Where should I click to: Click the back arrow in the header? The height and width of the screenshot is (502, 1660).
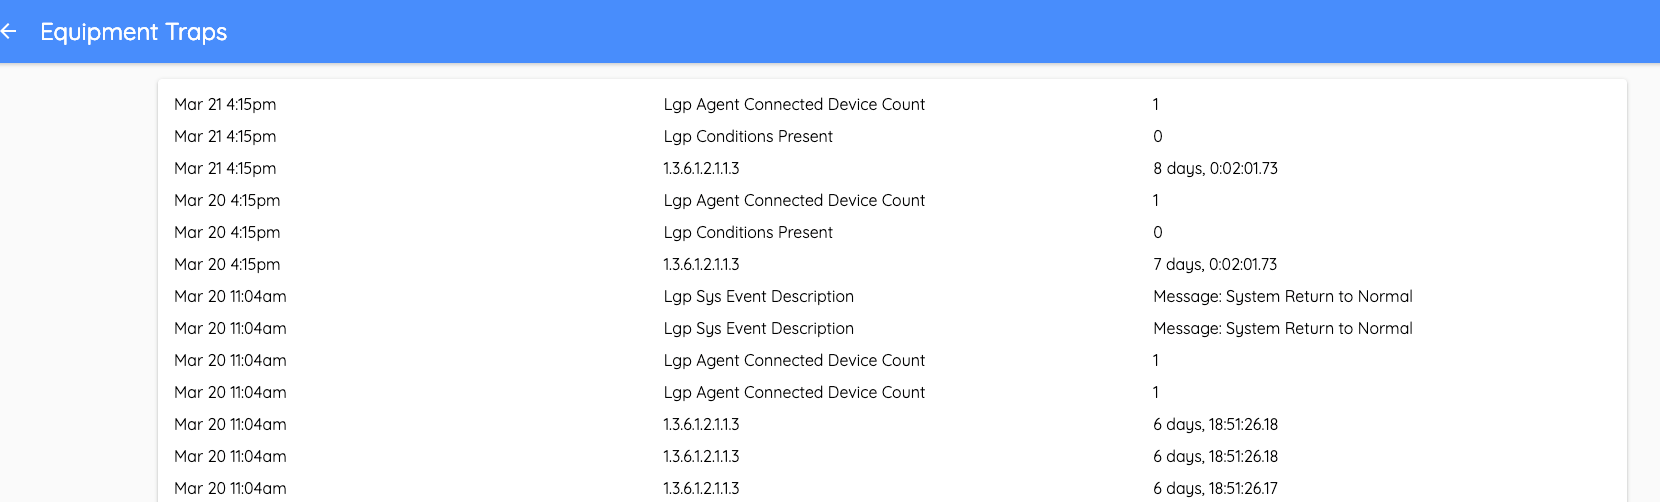pyautogui.click(x=9, y=32)
